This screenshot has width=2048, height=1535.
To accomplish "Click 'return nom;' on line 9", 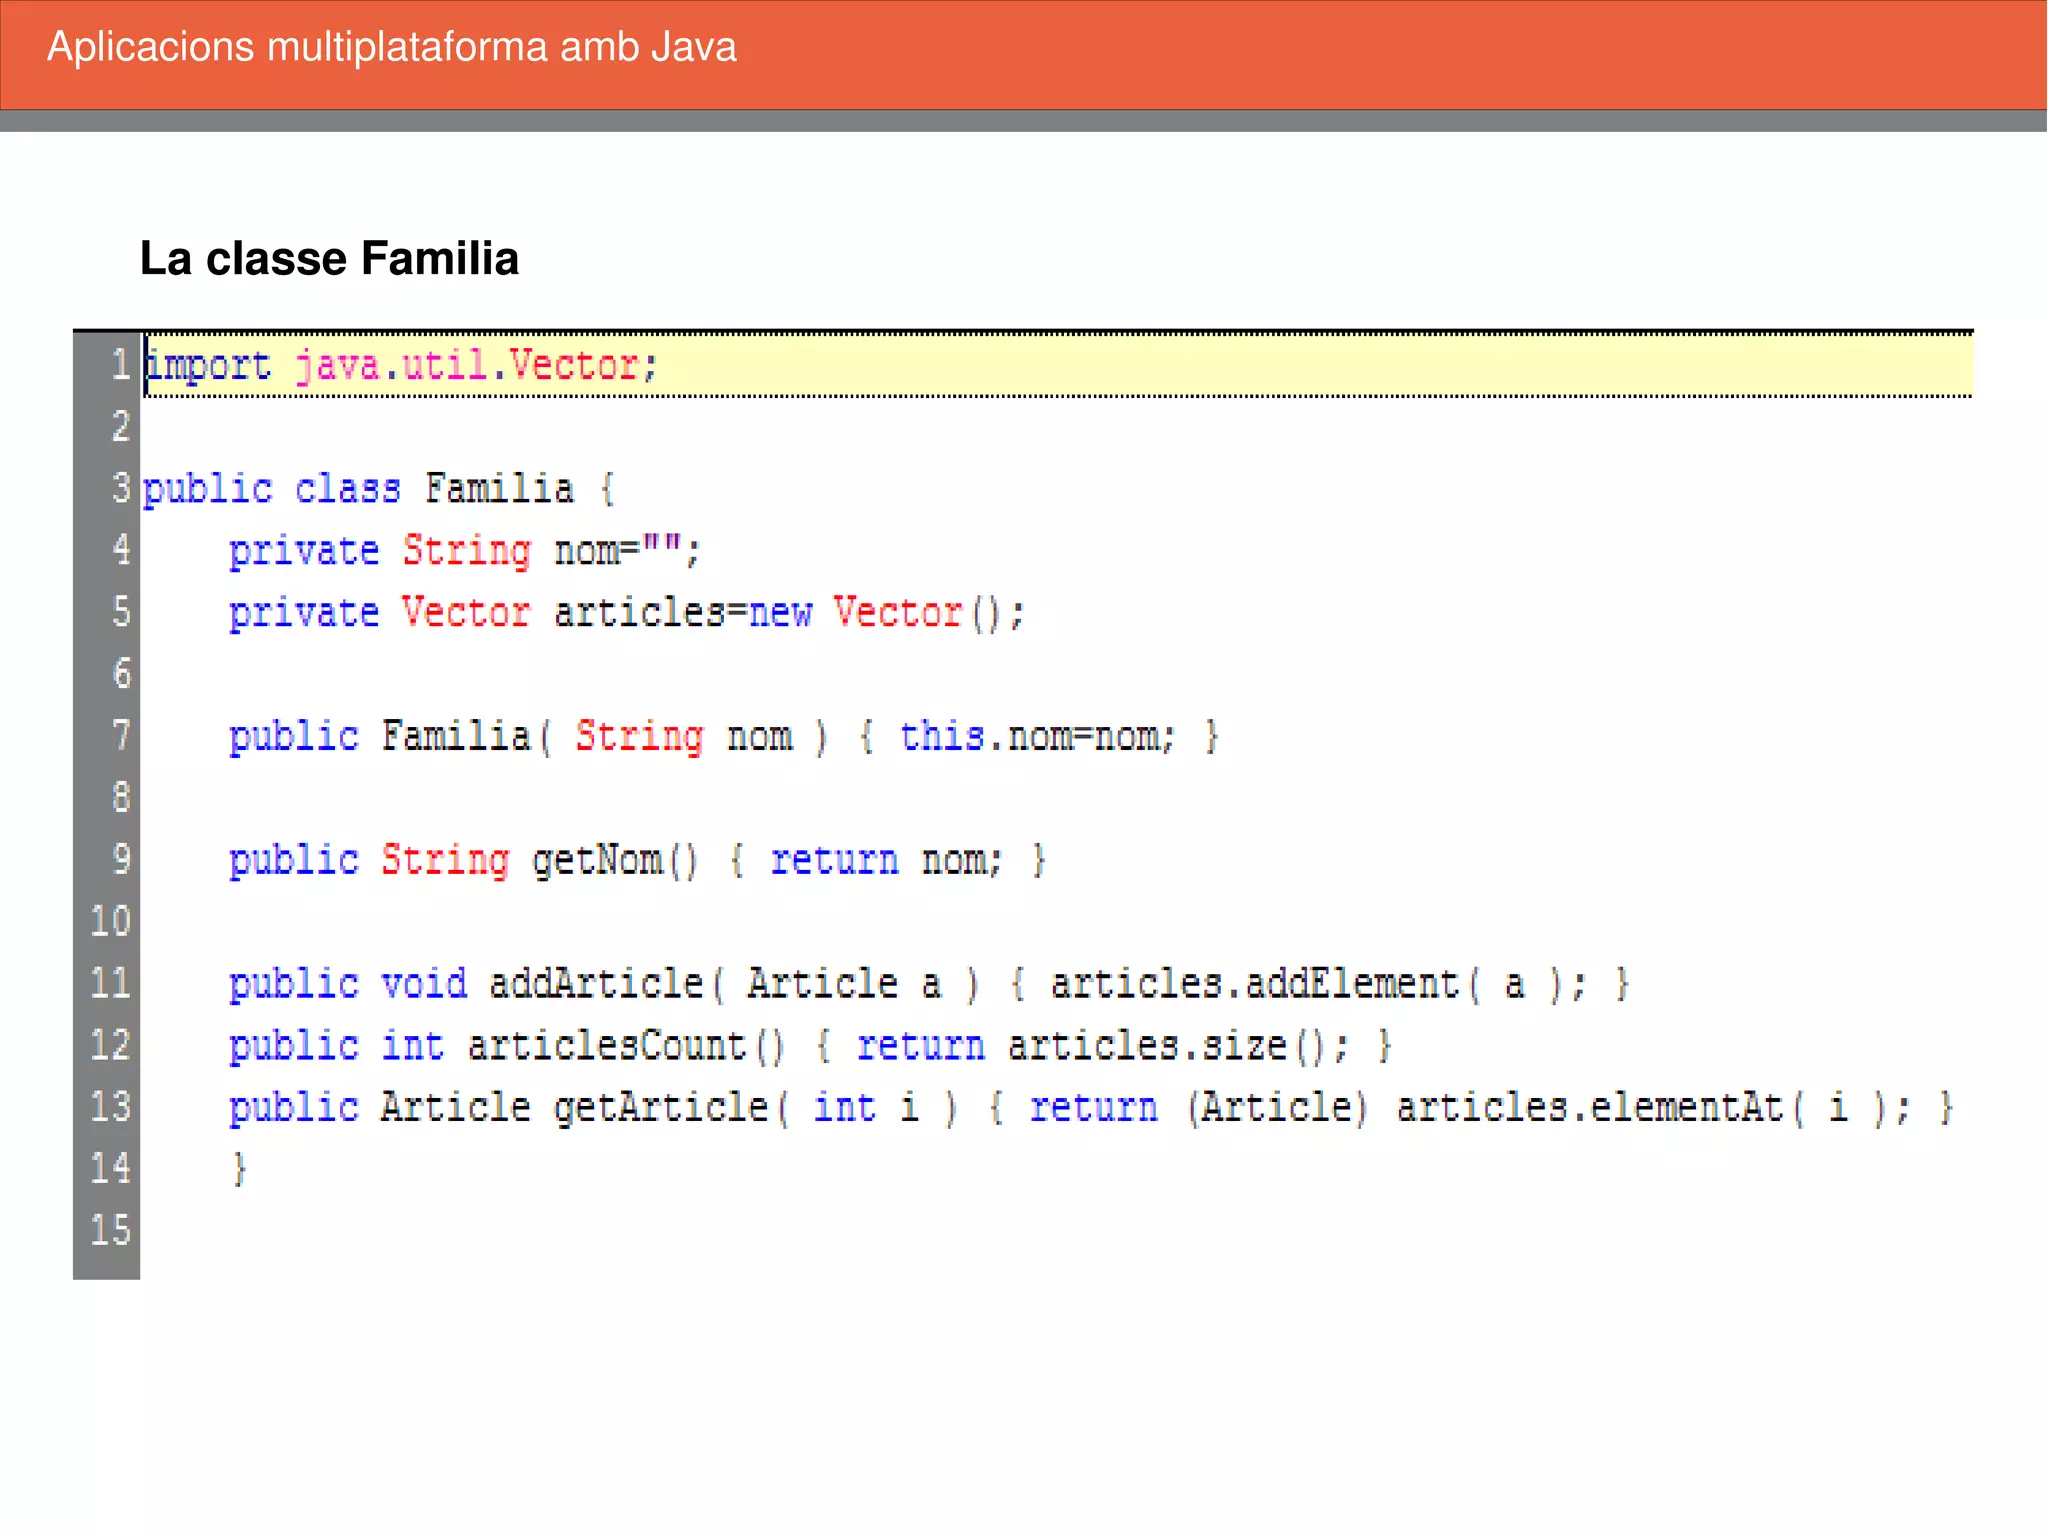I will tap(886, 860).
